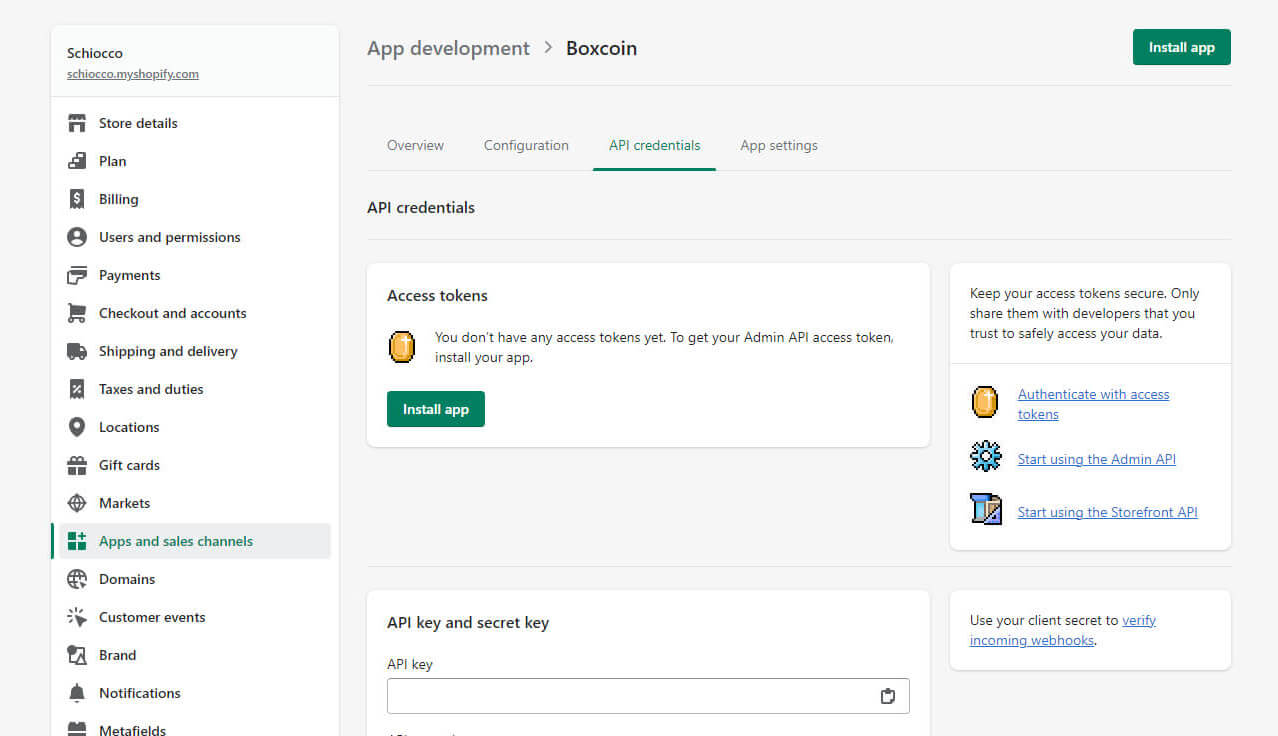1278x736 pixels.
Task: Click the Checkout and accounts cart icon
Action: 77,313
